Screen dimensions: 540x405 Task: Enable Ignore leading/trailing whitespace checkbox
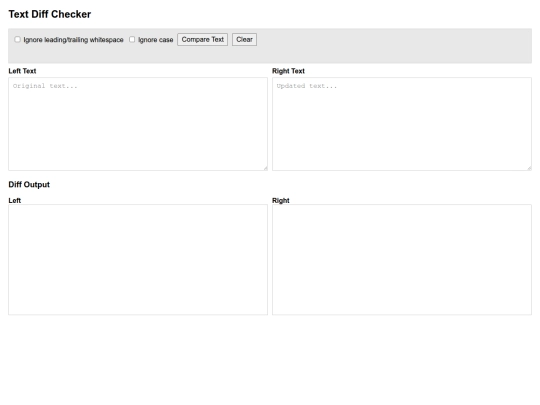coord(18,40)
